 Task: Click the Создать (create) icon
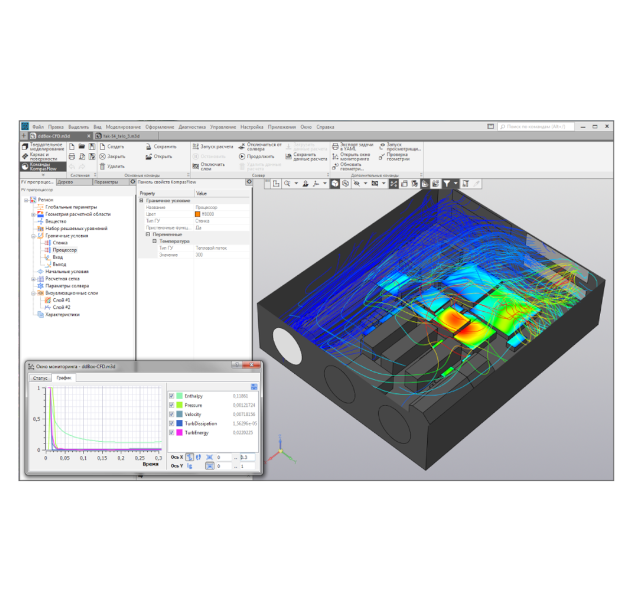(x=102, y=146)
